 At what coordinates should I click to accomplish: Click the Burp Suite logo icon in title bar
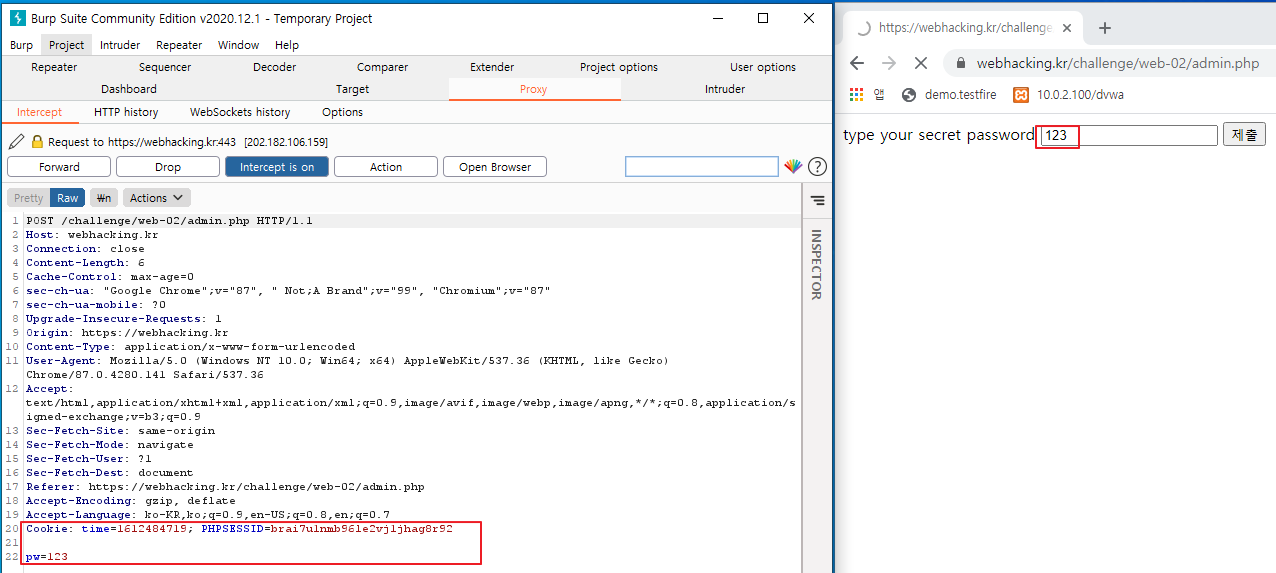coord(16,18)
